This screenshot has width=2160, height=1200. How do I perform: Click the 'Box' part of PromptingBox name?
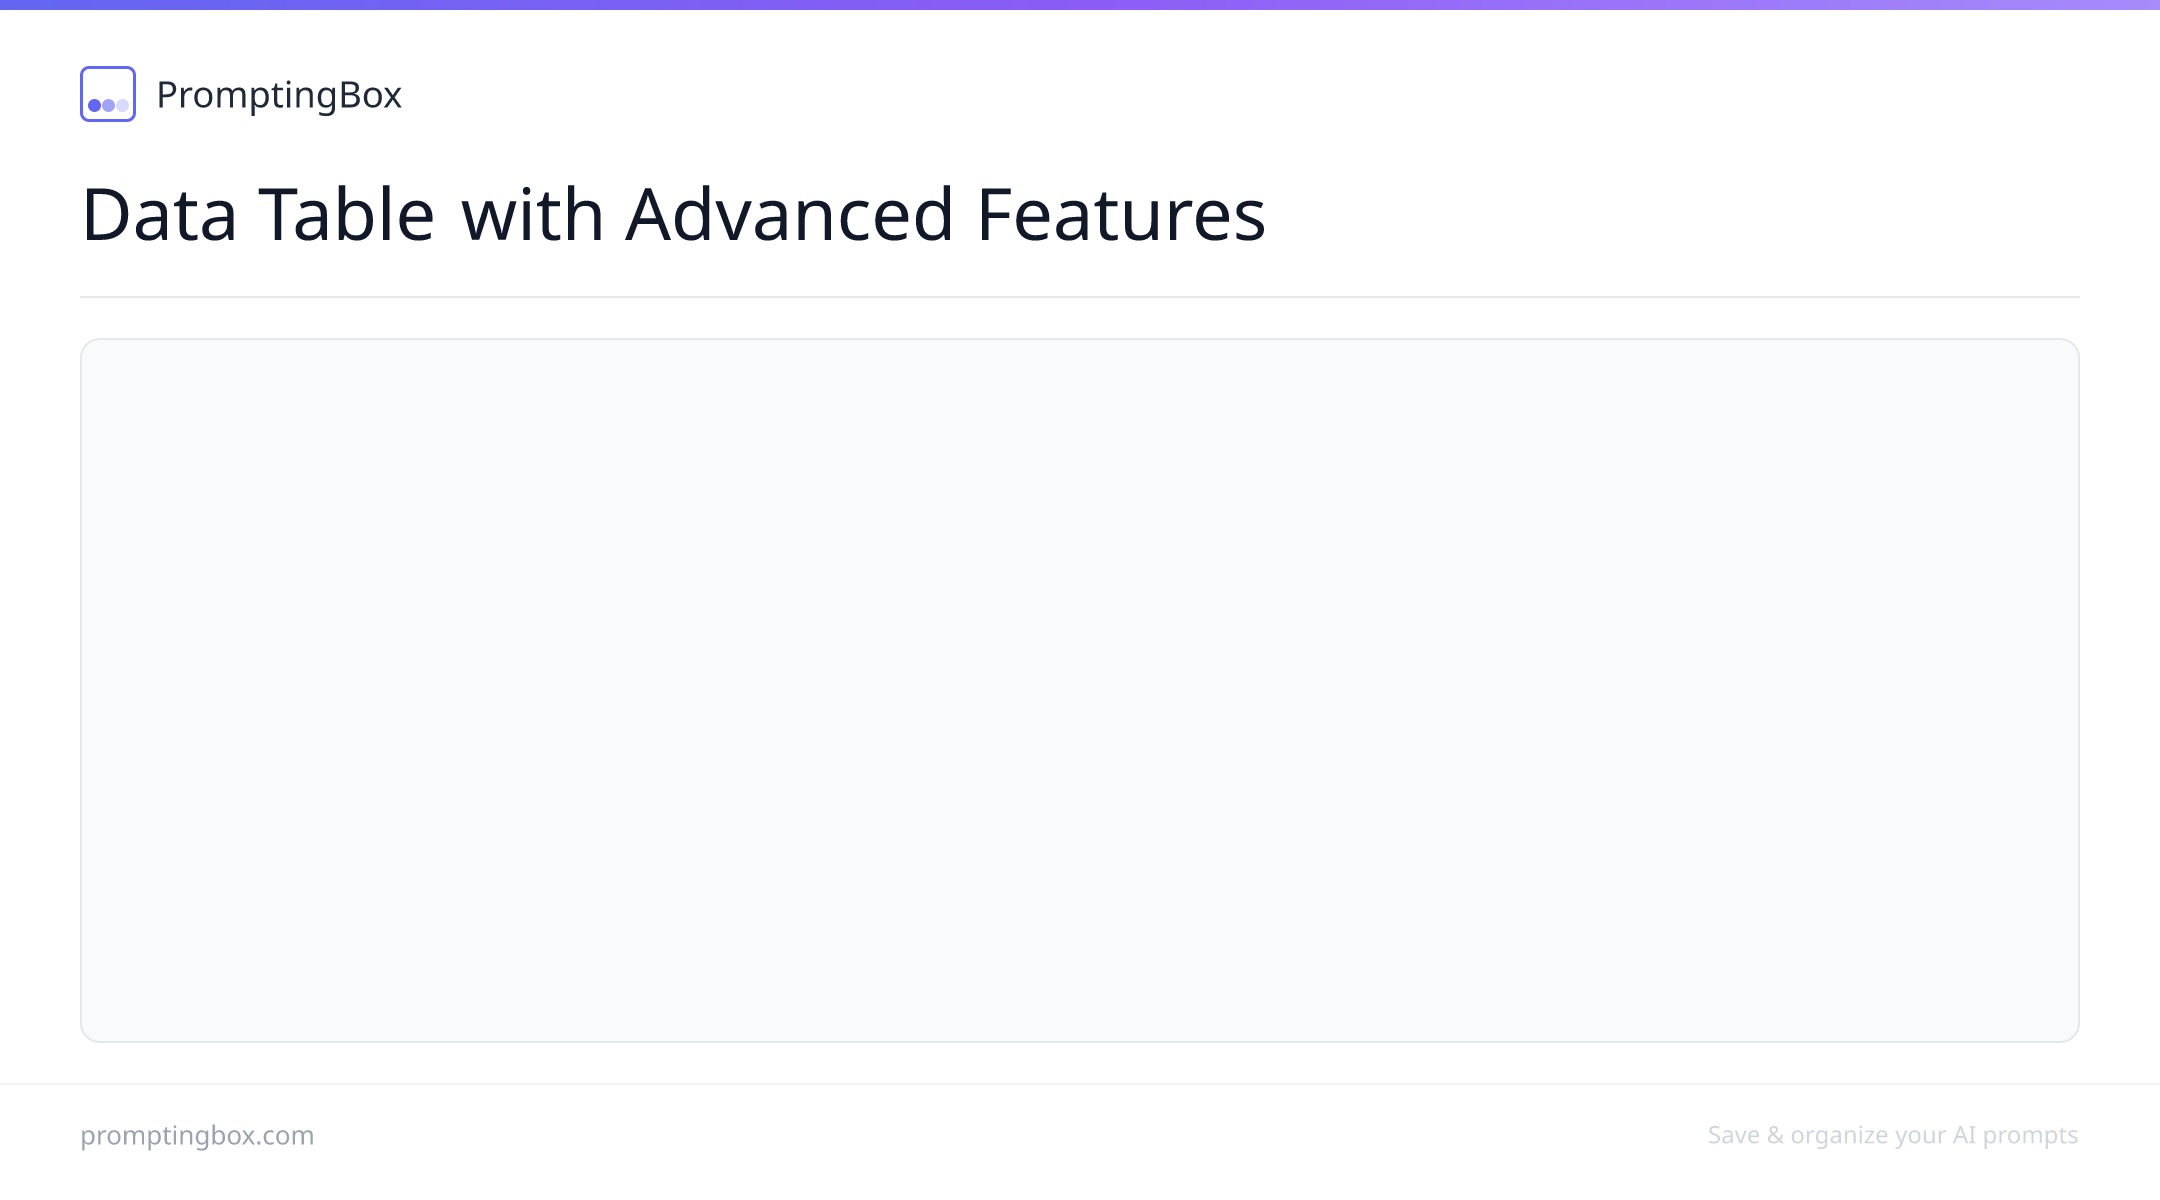371,95
